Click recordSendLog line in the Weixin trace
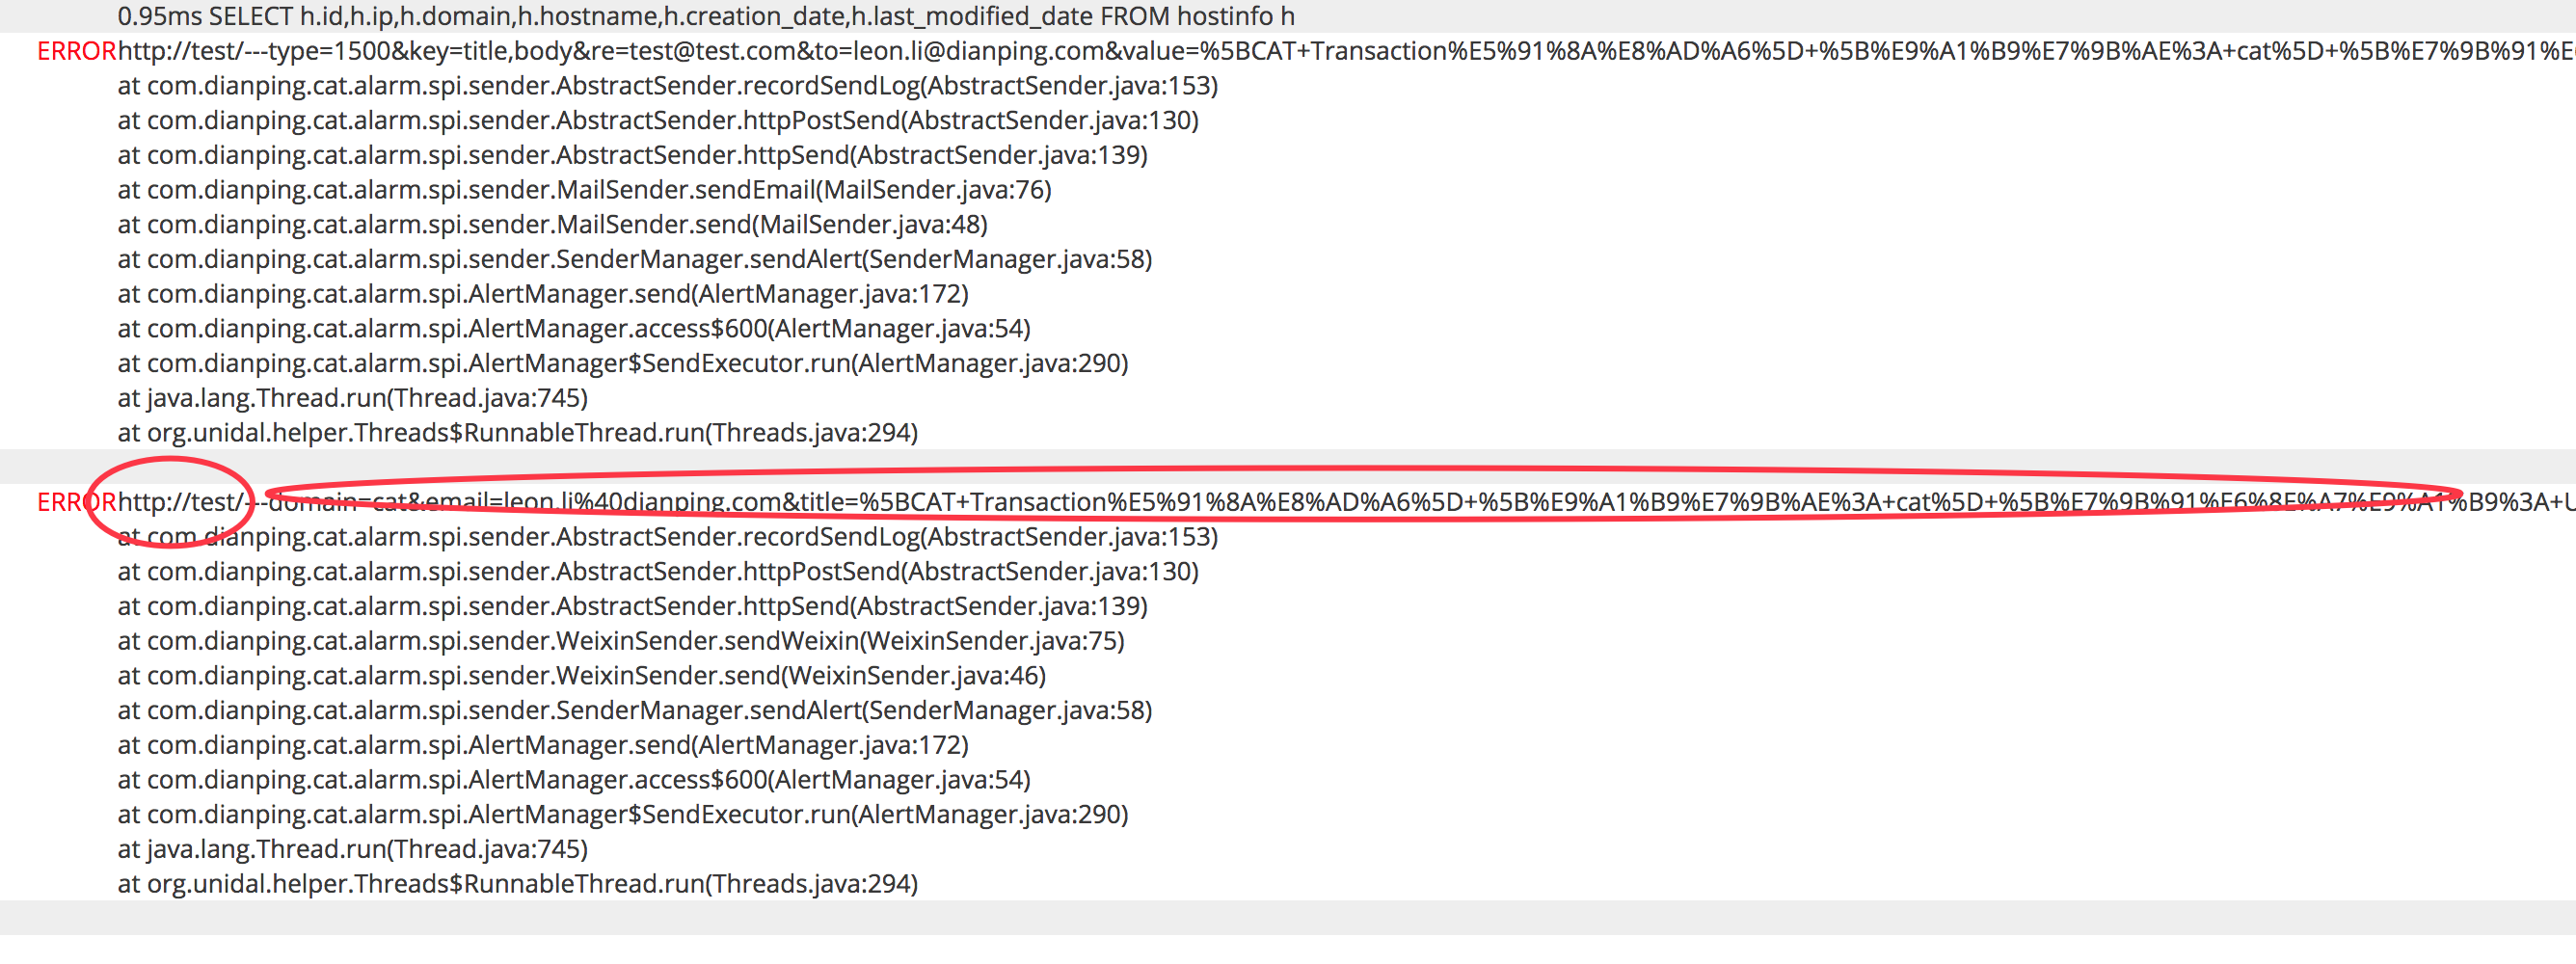 667,537
